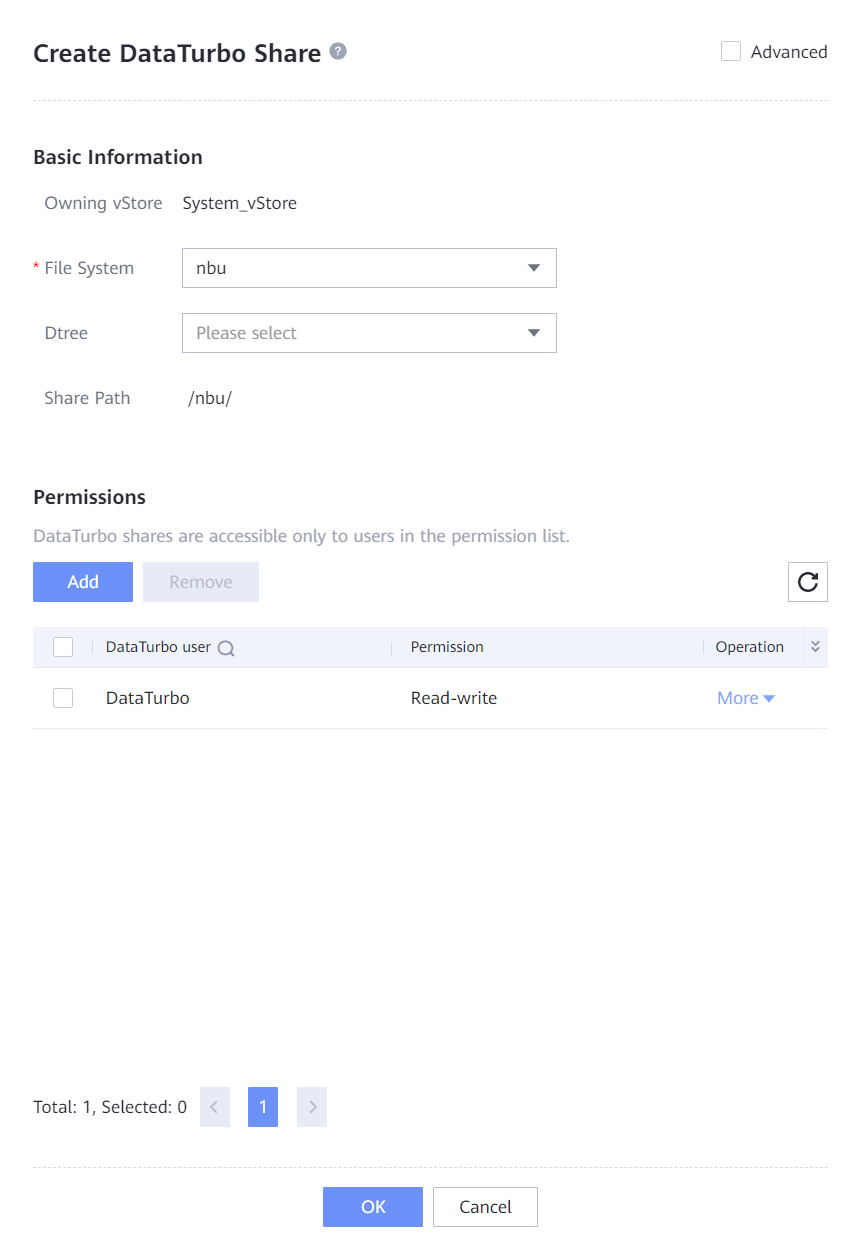Image resolution: width=857 pixels, height=1234 pixels.
Task: Click the DataTurbo user search icon
Action: (x=226, y=648)
